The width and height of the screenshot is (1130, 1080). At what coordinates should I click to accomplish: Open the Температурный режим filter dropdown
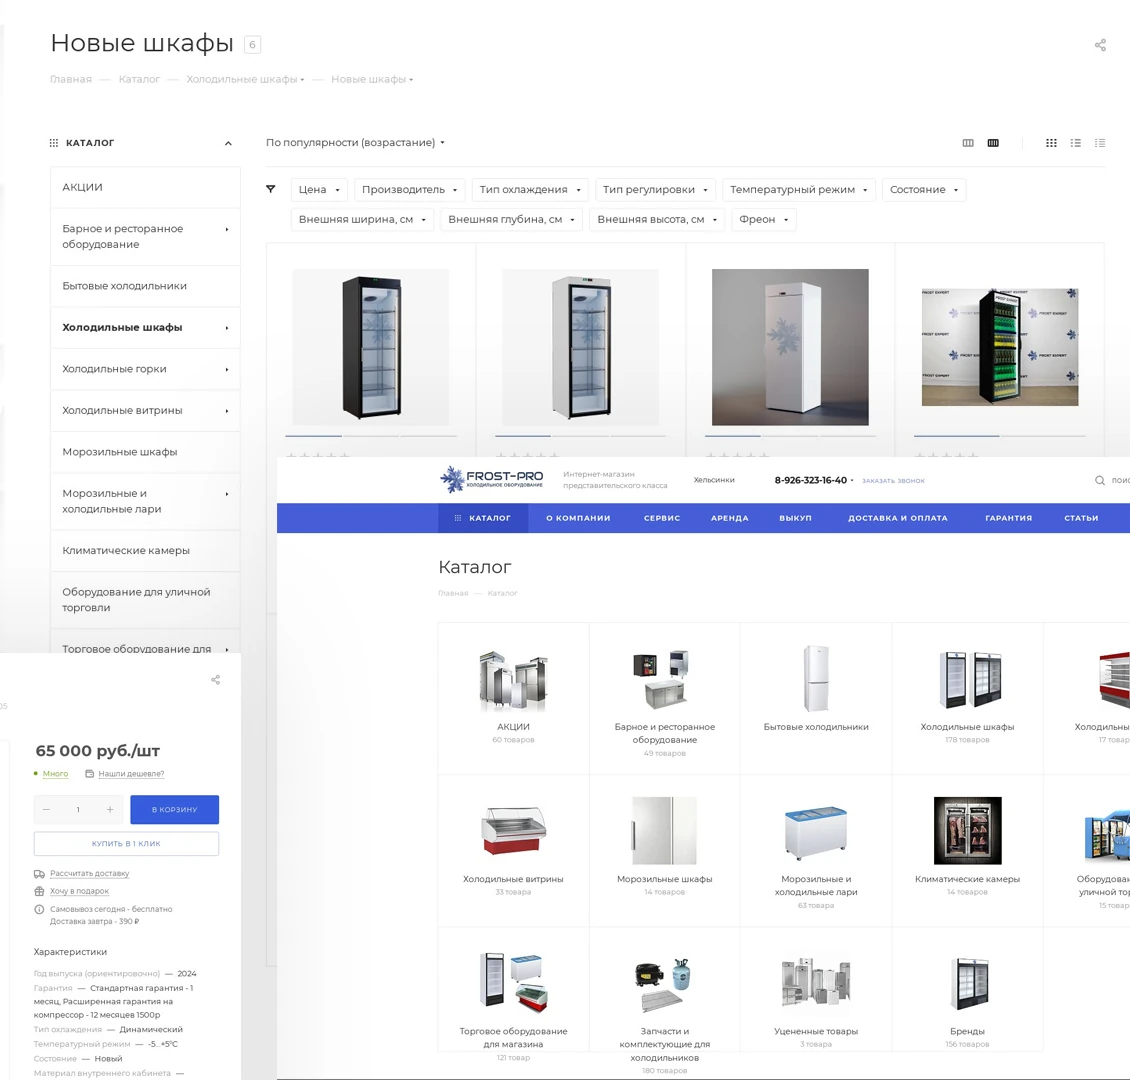click(x=798, y=189)
